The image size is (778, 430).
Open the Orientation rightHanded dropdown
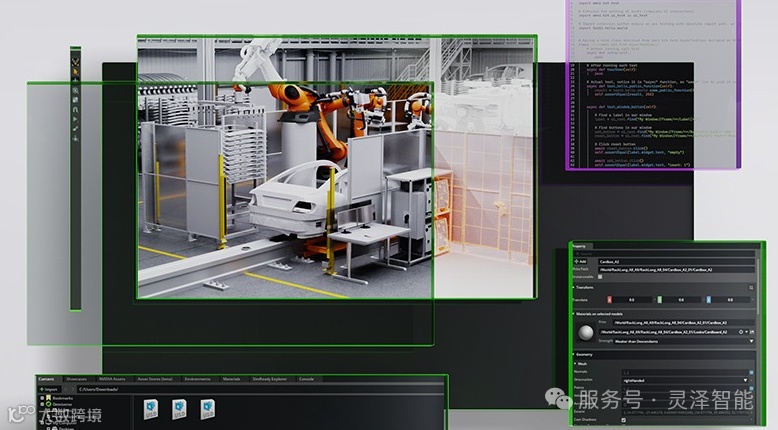(x=685, y=380)
